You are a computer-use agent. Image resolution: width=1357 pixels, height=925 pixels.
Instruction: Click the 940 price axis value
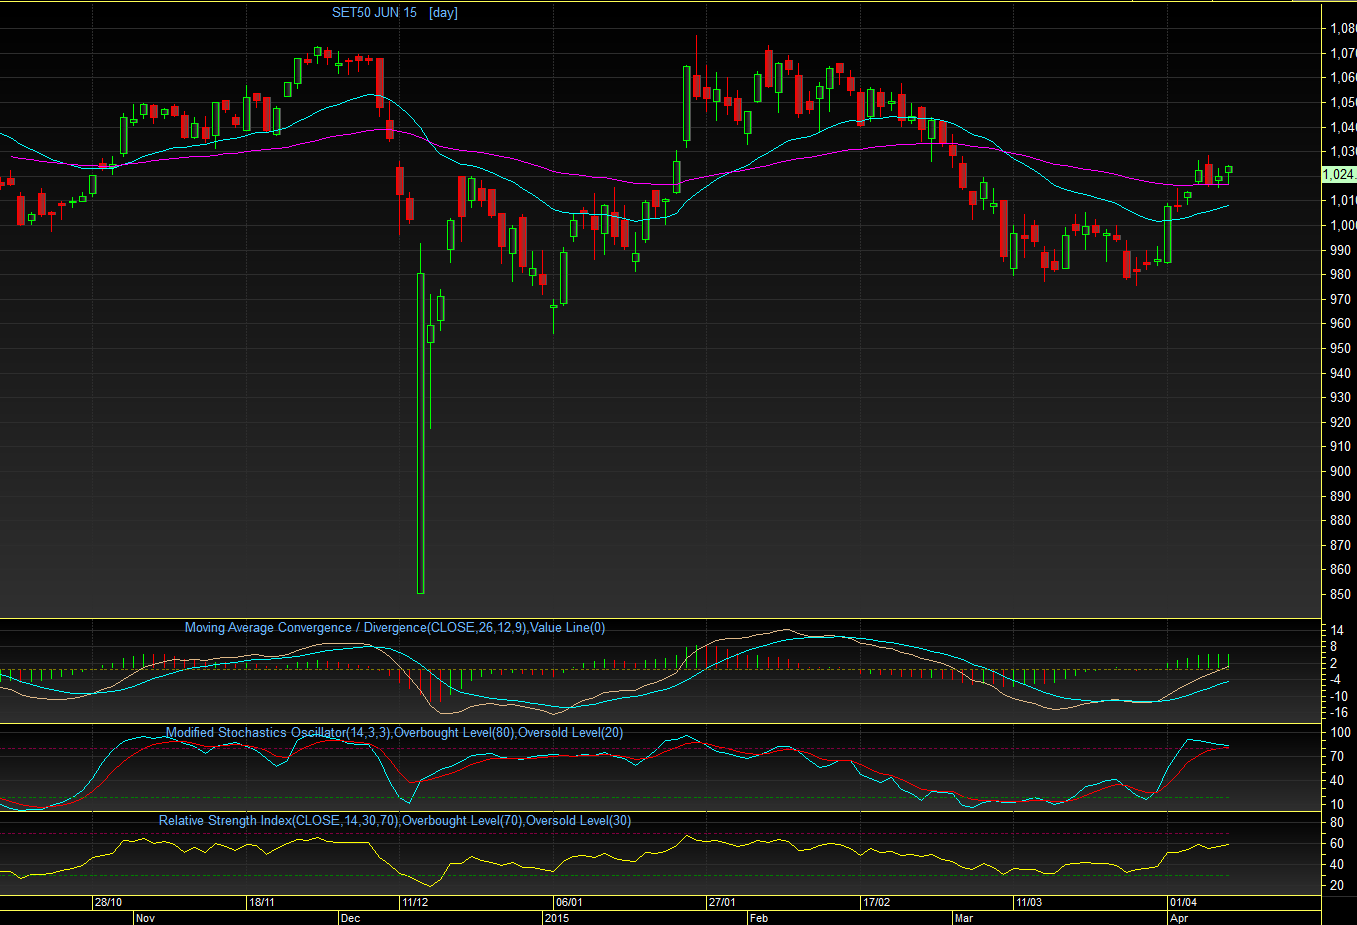tap(1340, 373)
